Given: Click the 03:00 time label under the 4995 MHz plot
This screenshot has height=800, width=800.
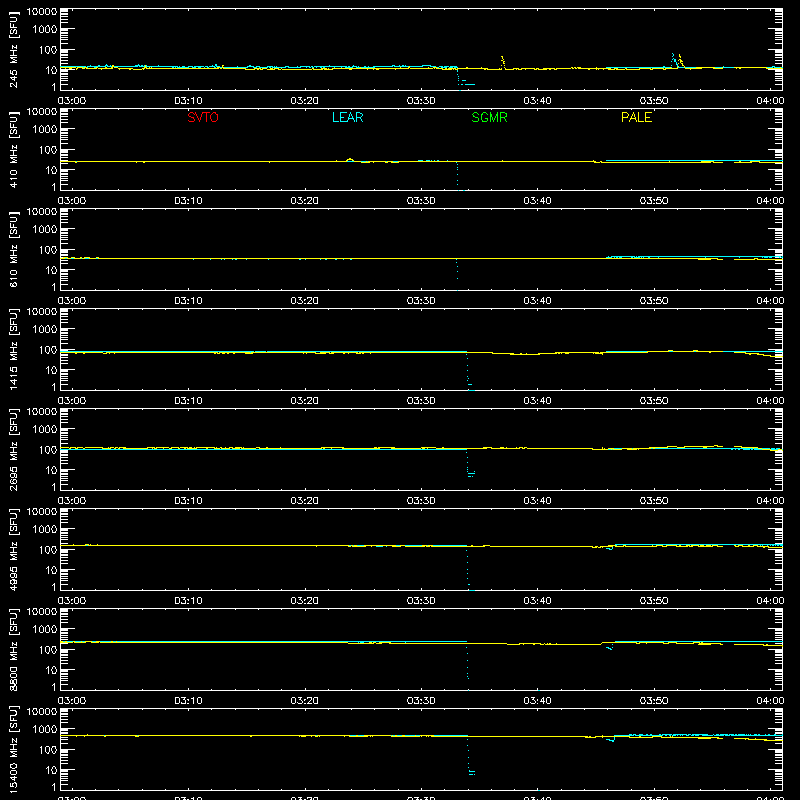Looking at the screenshot, I should click(72, 601).
